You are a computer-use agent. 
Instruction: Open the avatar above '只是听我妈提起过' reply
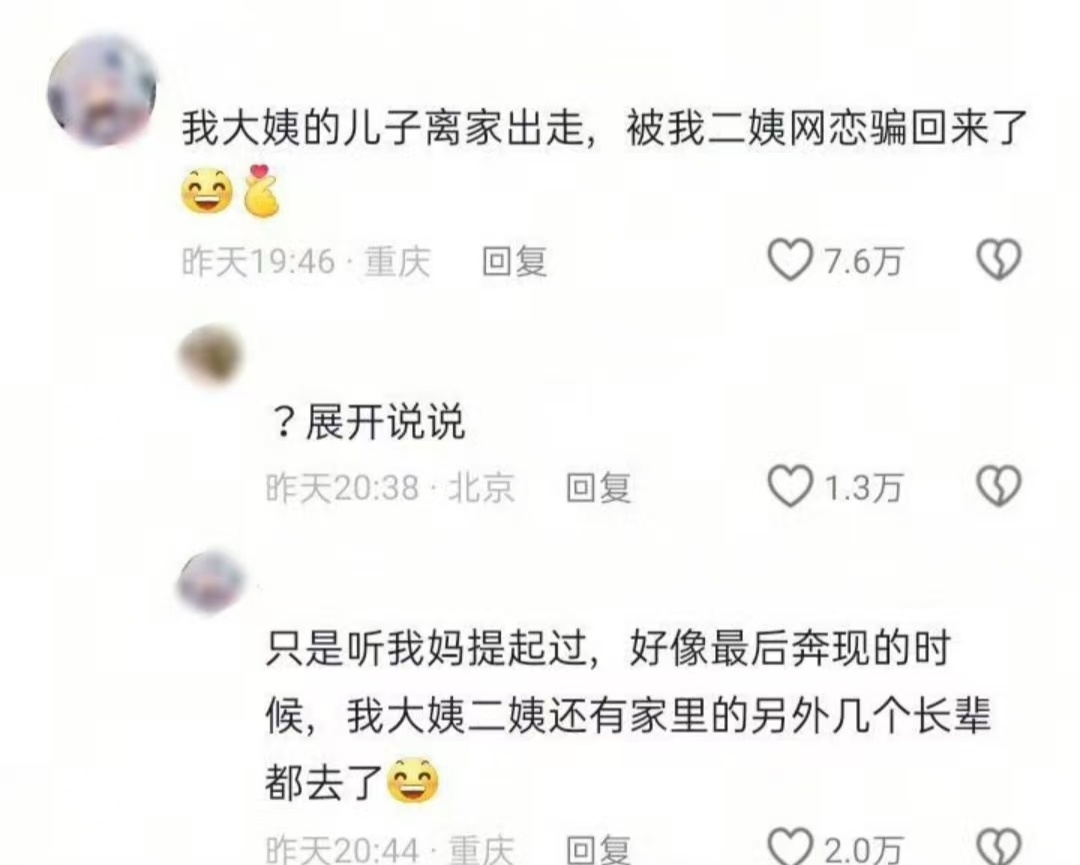(x=211, y=583)
